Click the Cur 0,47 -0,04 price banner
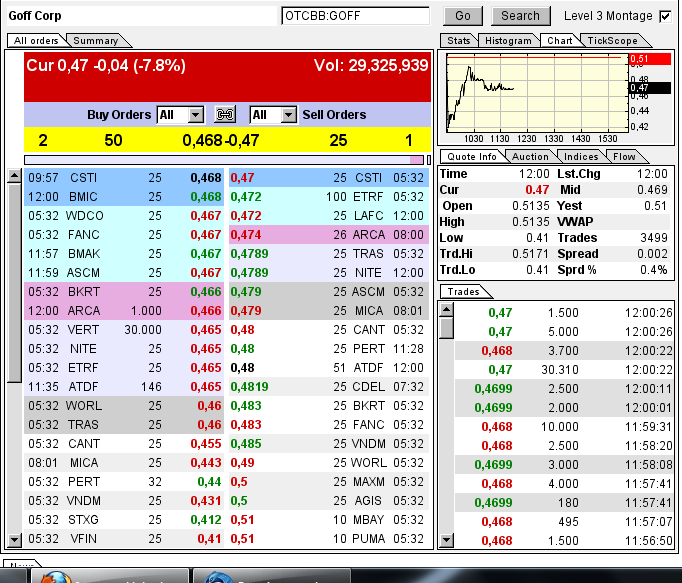The image size is (682, 583). click(106, 65)
